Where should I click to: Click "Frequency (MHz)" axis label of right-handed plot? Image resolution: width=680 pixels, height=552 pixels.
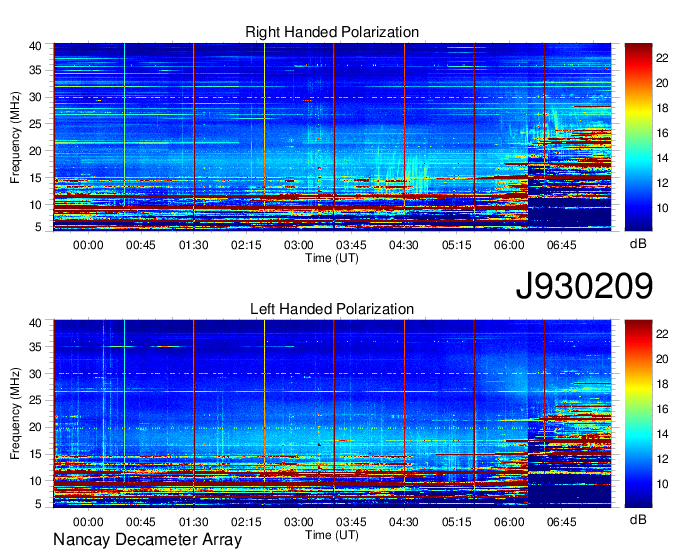tap(15, 137)
